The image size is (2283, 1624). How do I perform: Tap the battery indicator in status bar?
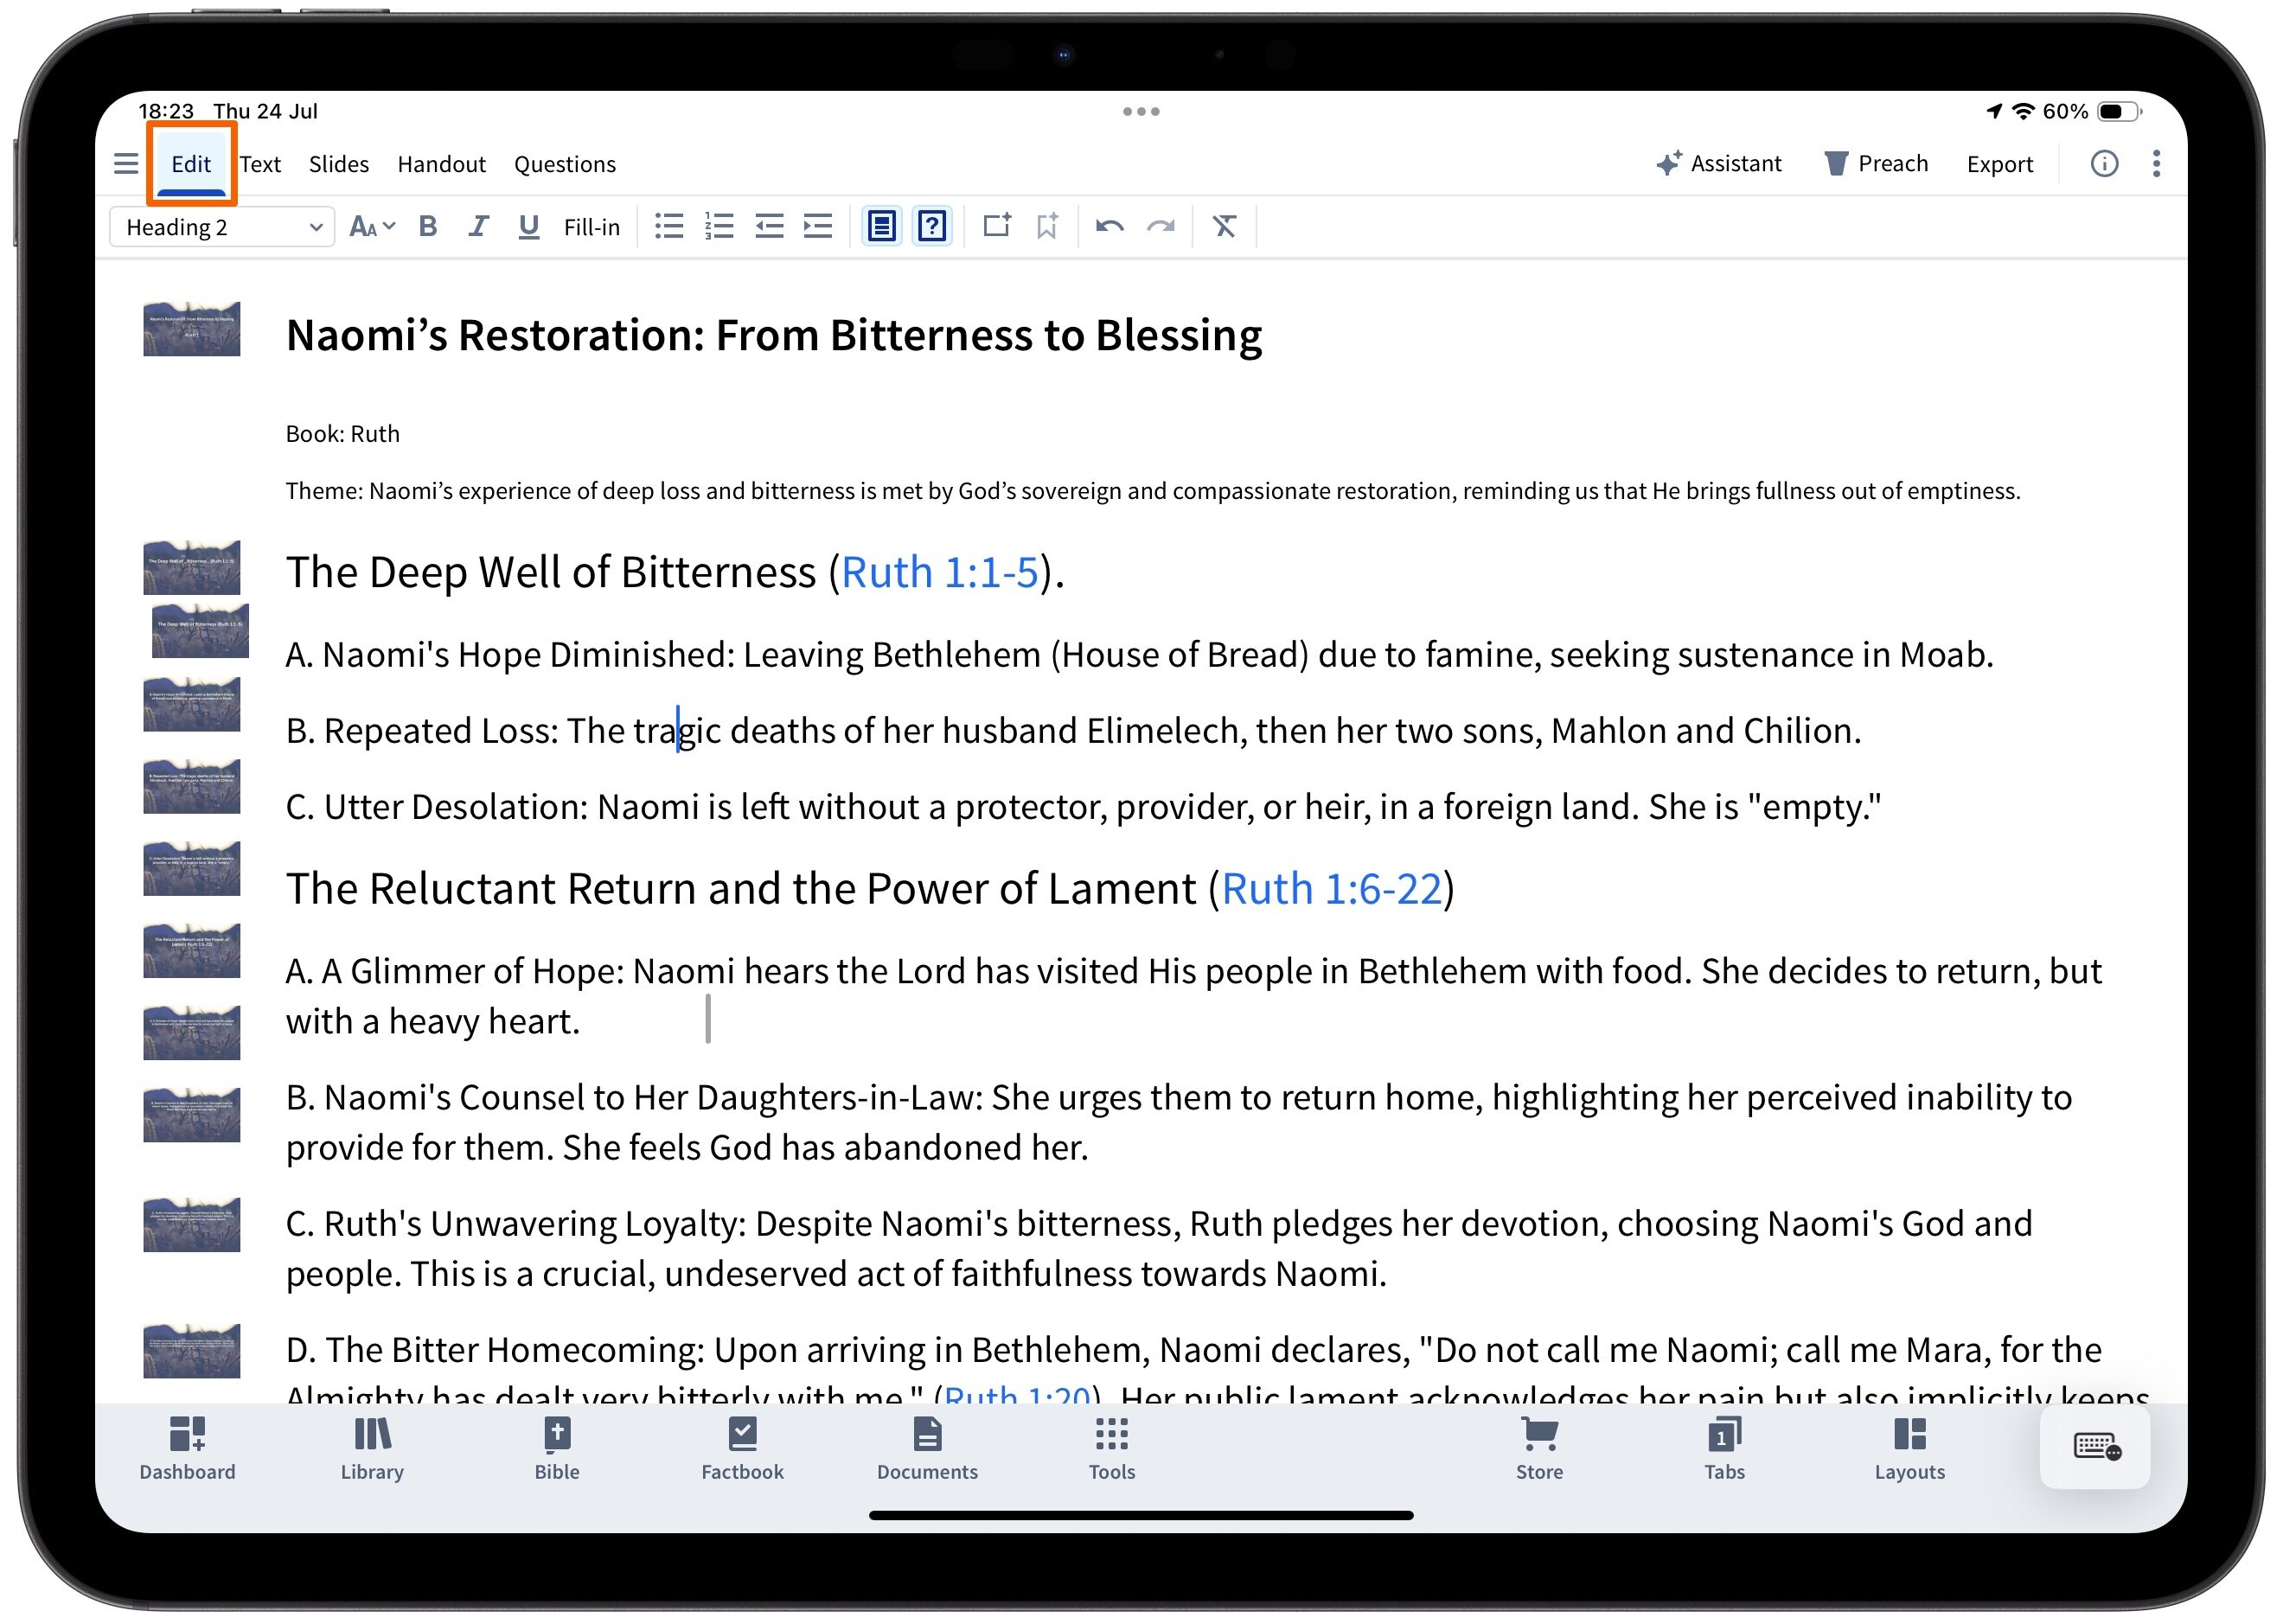2120,111
